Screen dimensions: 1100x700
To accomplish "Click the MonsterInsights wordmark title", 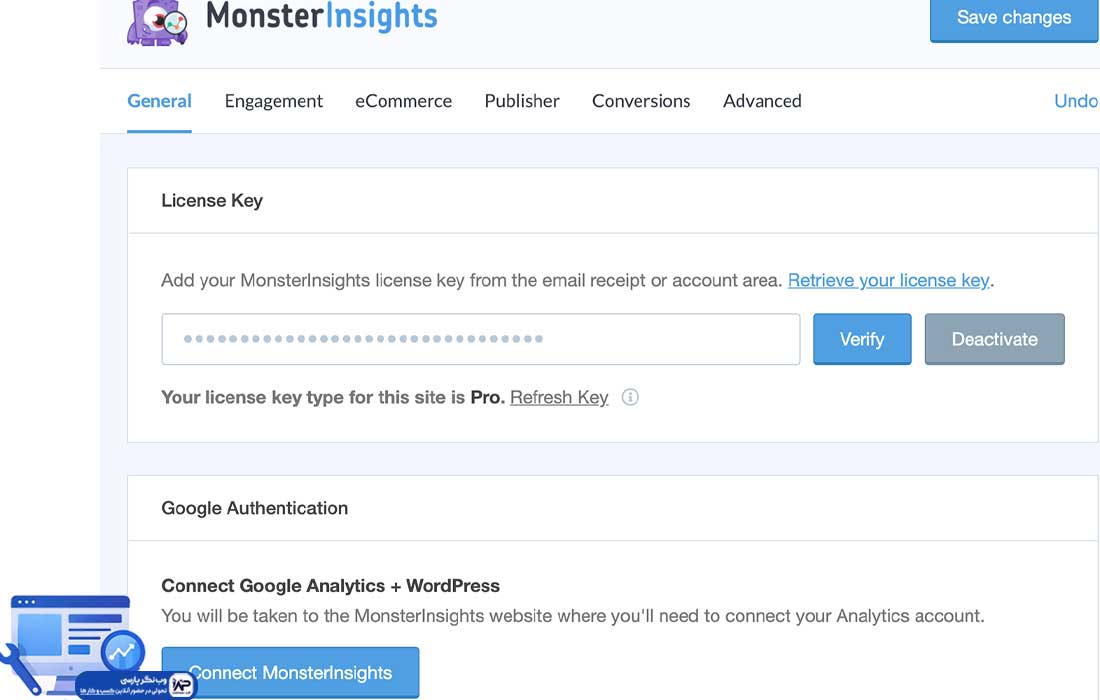I will coord(321,16).
